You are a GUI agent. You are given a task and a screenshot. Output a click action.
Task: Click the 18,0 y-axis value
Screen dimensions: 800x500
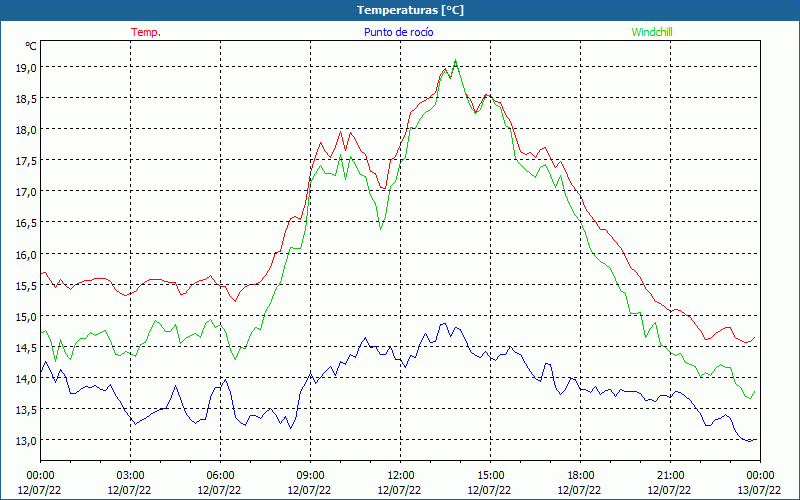(x=27, y=129)
